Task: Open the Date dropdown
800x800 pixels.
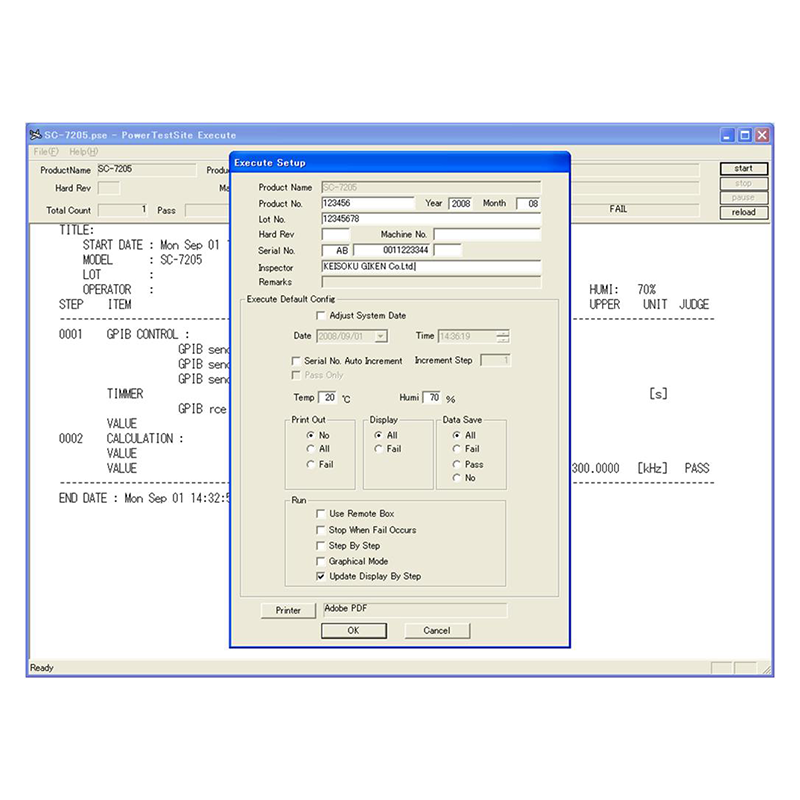Action: click(x=381, y=336)
